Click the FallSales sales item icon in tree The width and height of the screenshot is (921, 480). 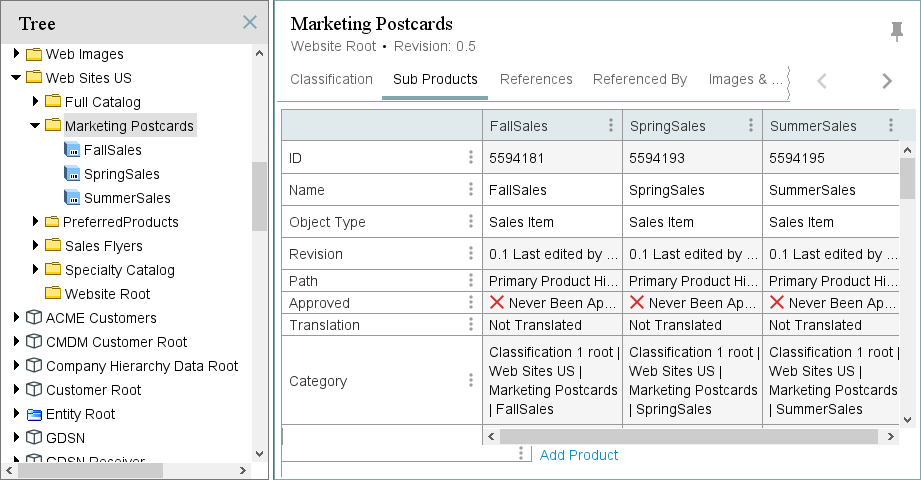72,150
